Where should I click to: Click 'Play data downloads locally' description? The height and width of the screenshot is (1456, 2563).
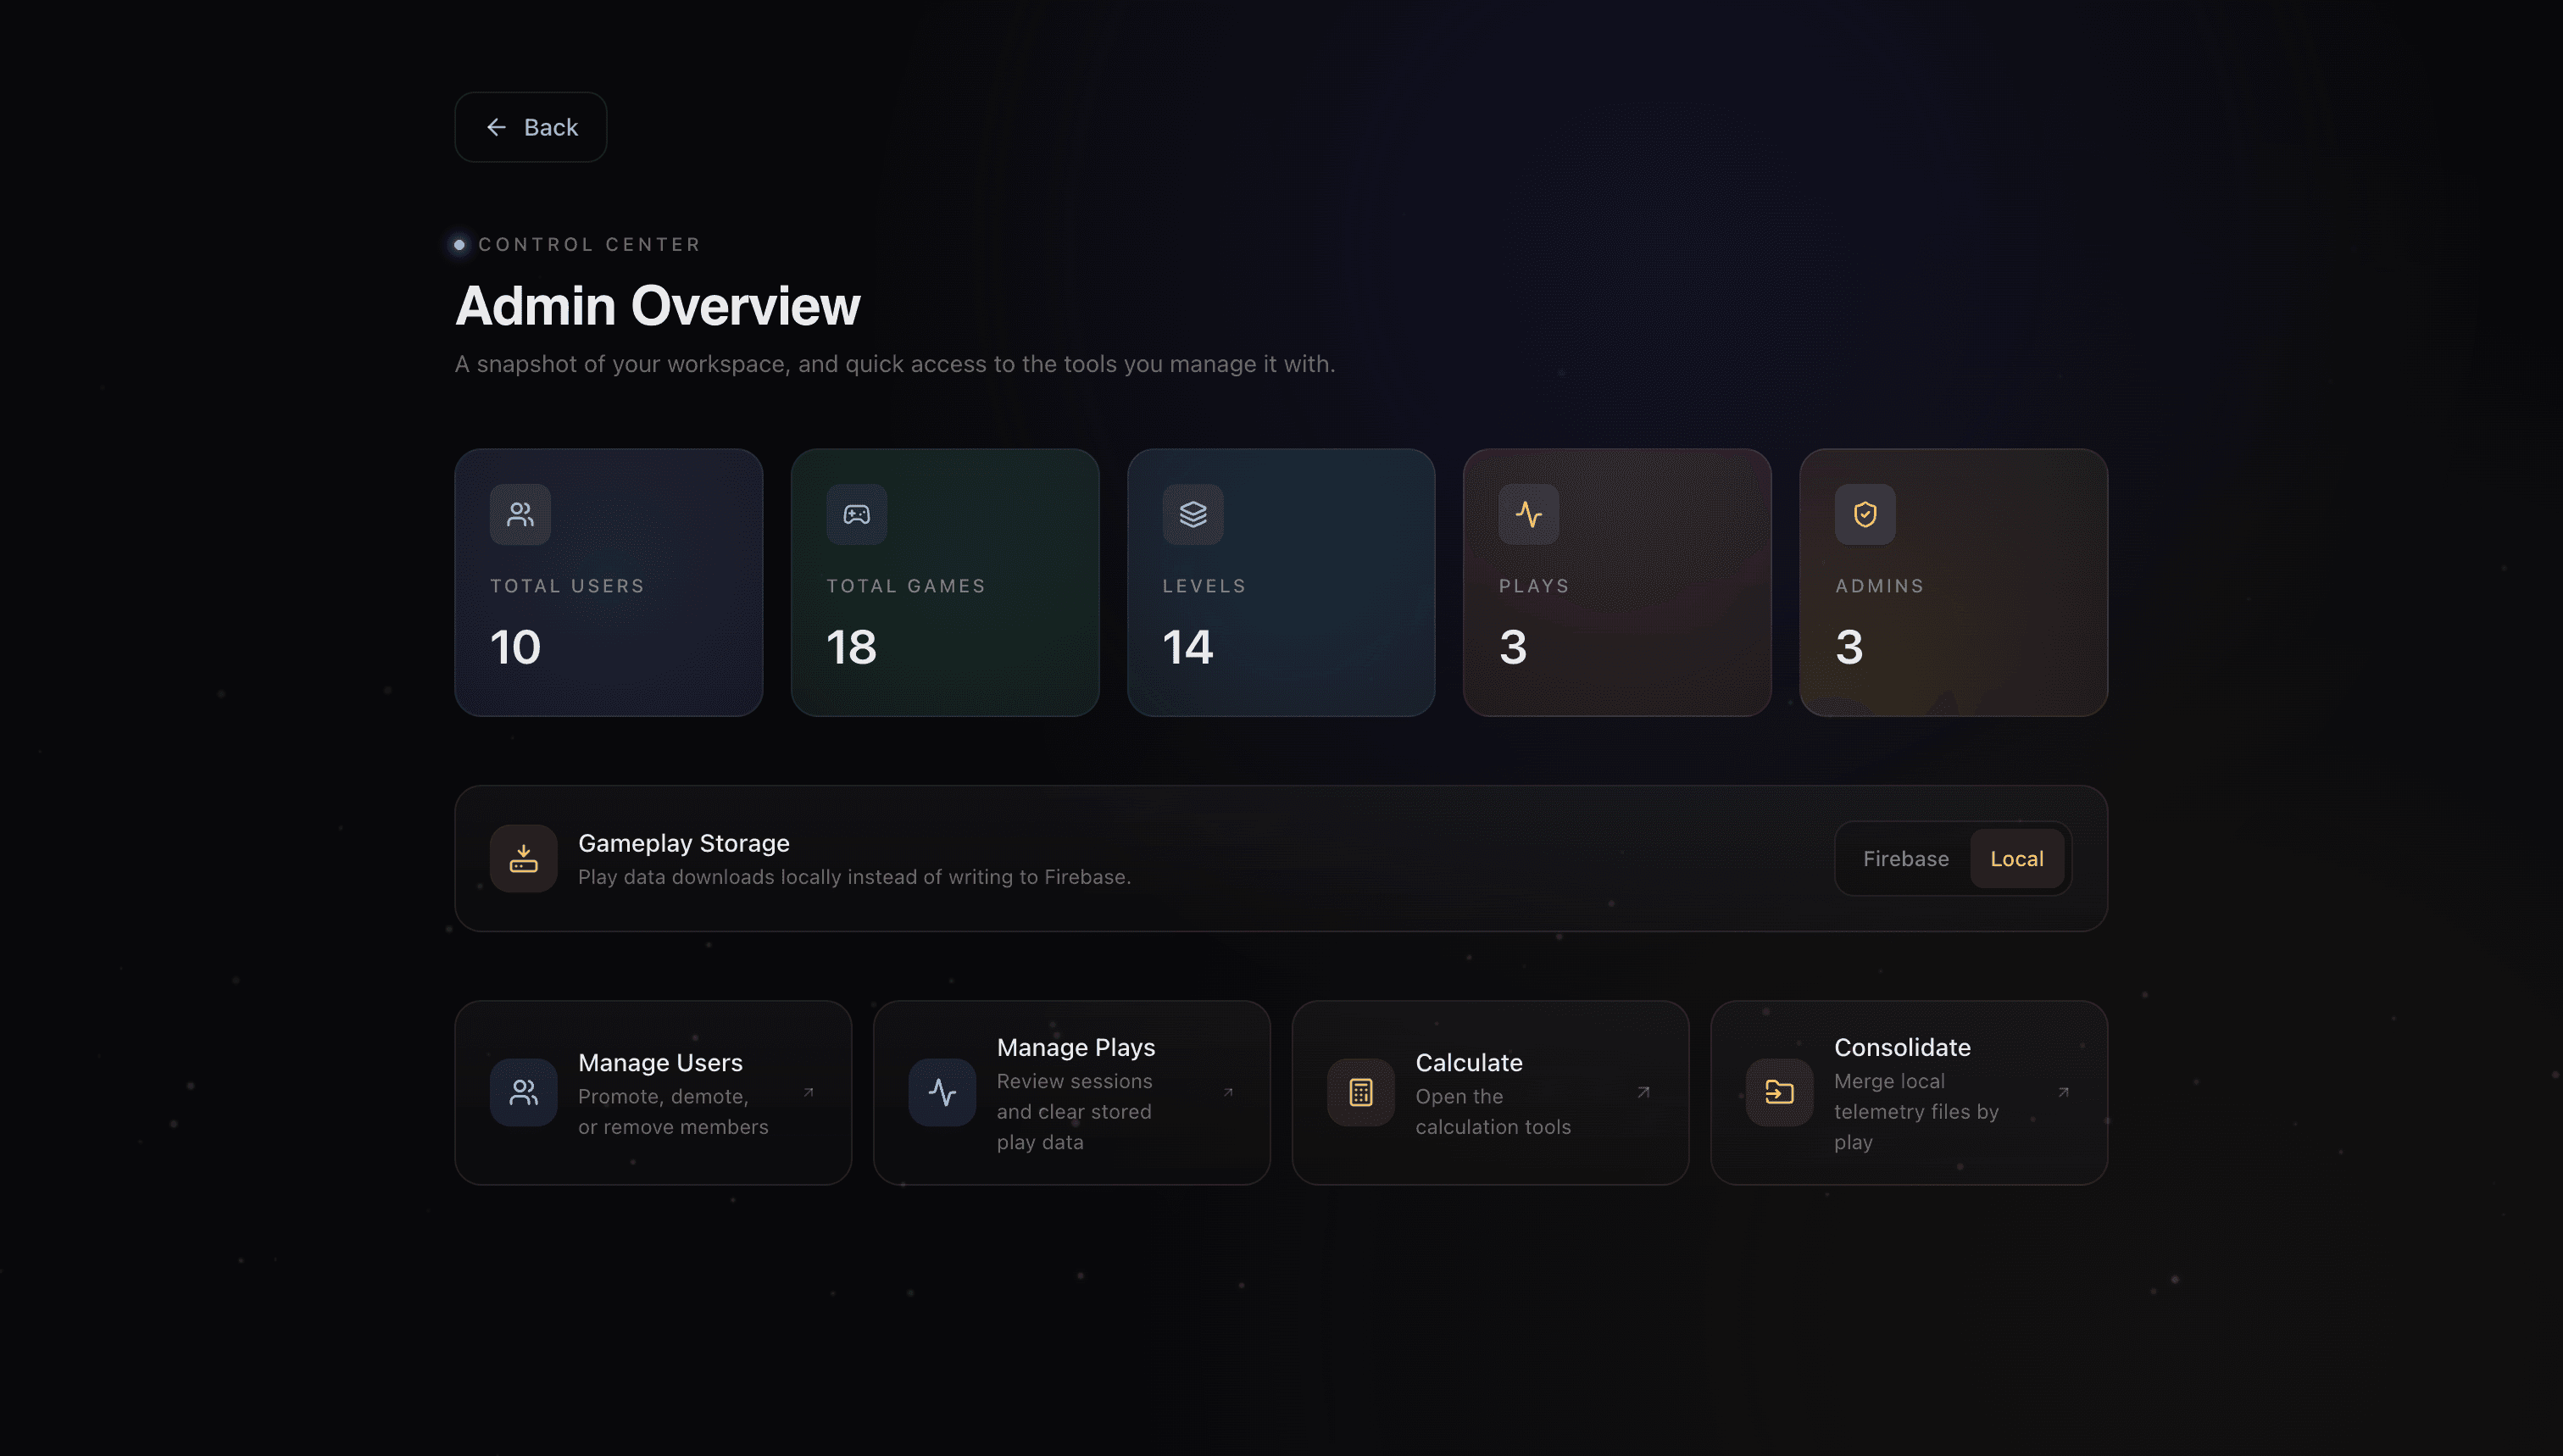coord(854,877)
